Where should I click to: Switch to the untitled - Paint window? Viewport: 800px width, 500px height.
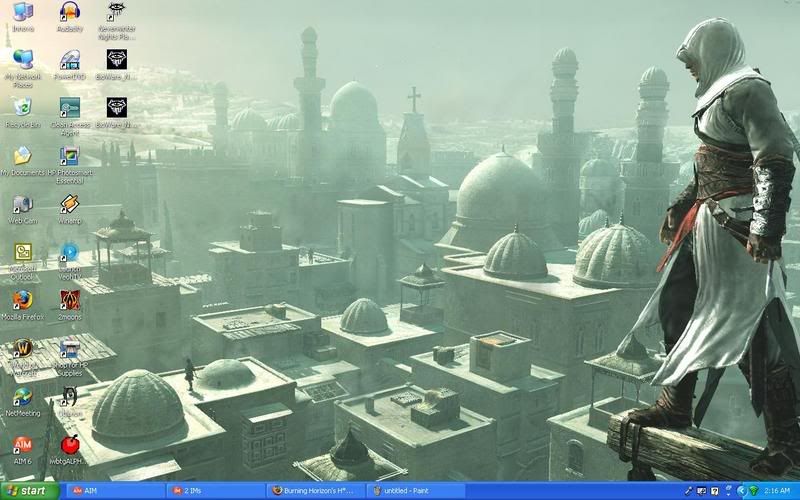pyautogui.click(x=416, y=491)
